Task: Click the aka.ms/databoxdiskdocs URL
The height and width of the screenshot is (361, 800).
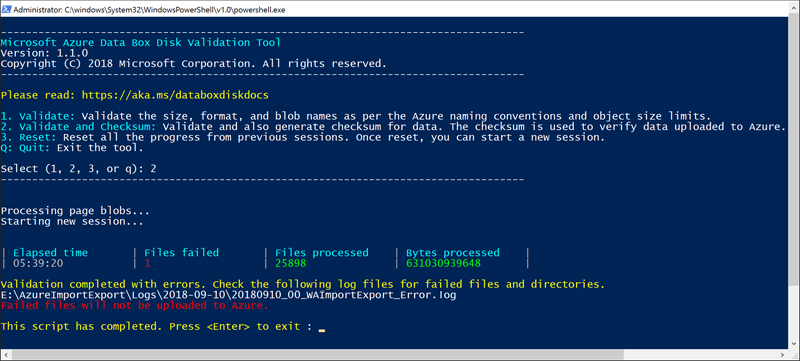Action: tap(175, 95)
